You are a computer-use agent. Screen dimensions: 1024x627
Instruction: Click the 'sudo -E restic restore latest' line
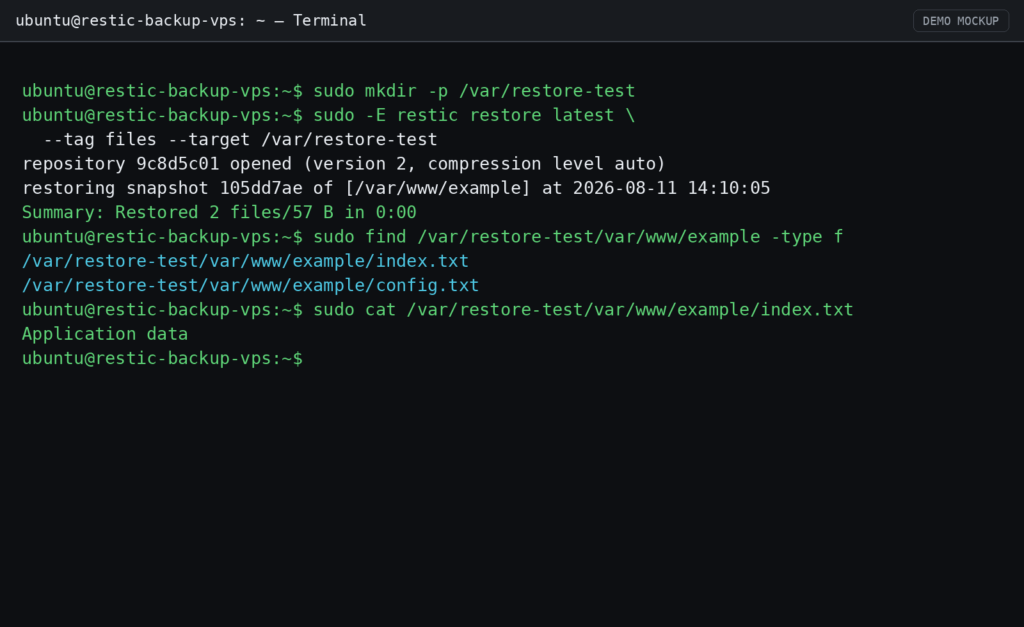point(328,115)
